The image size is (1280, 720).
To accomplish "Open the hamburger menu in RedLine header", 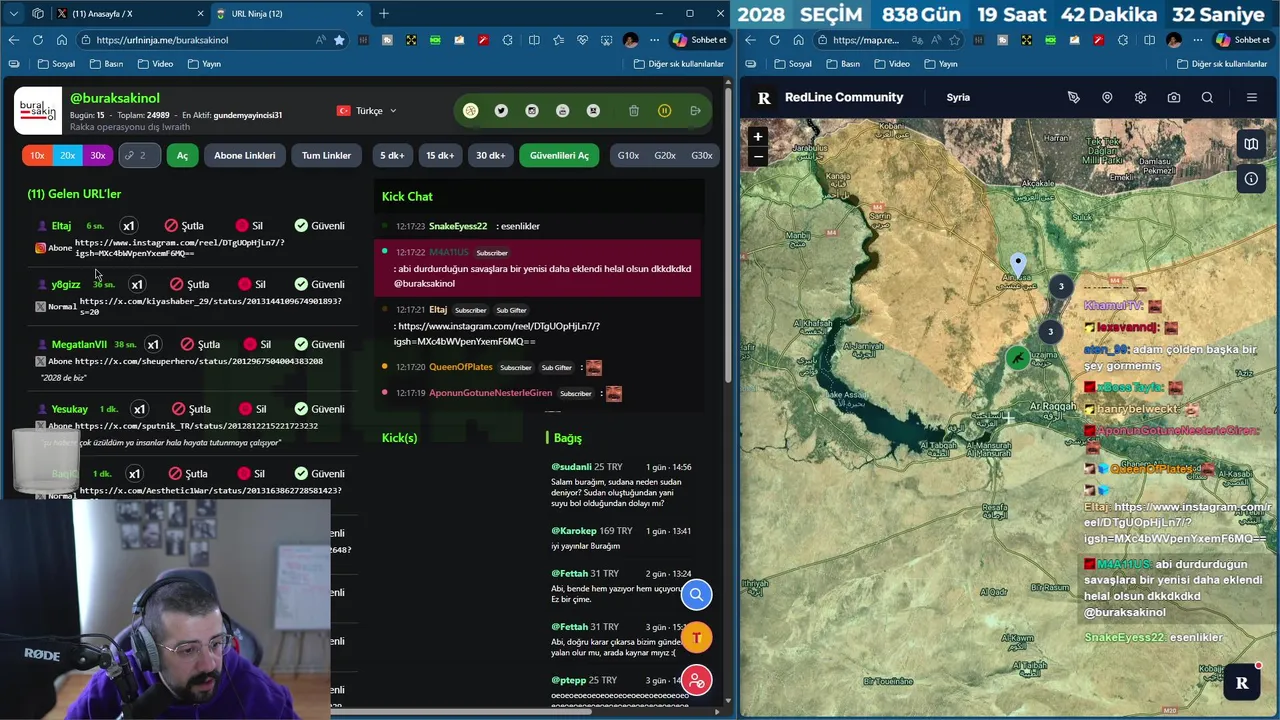I will coord(1251,97).
